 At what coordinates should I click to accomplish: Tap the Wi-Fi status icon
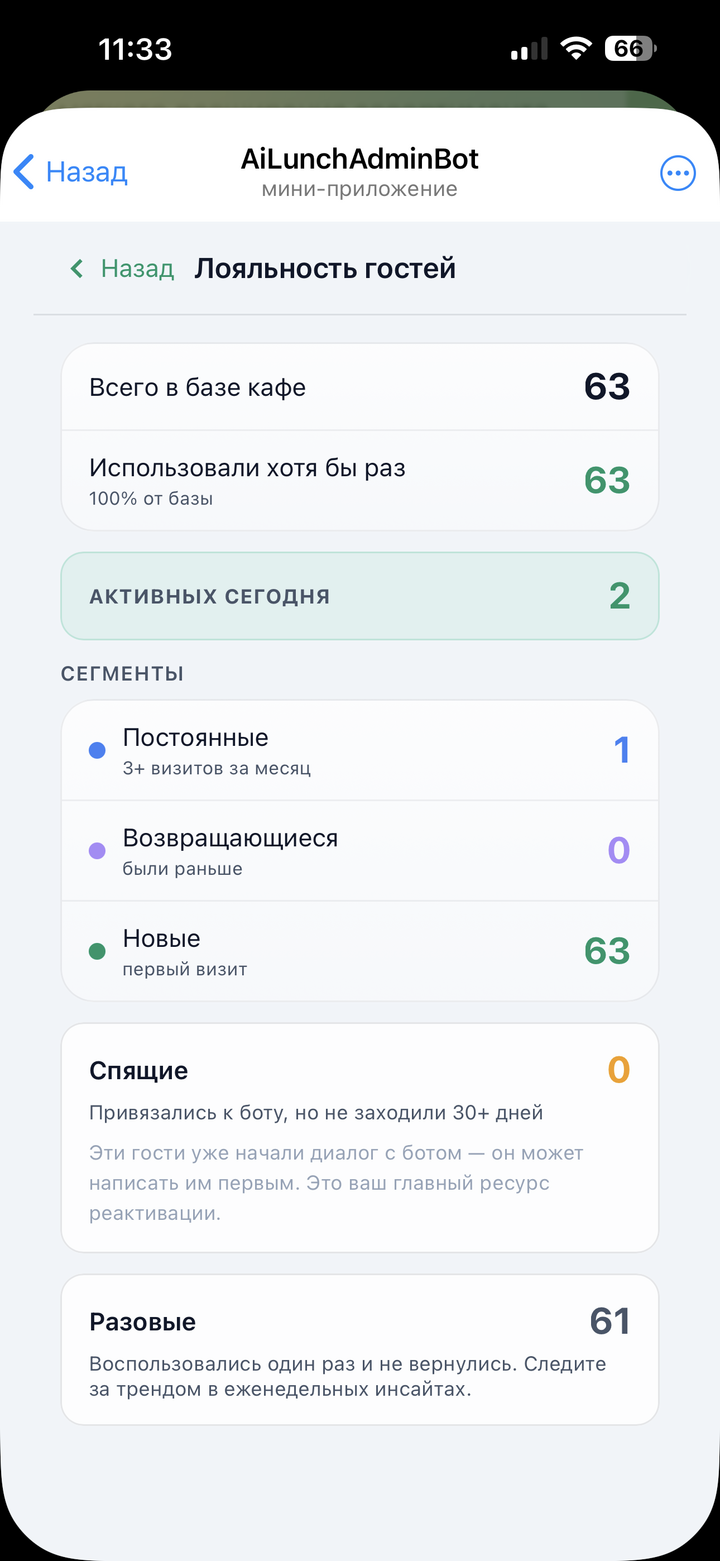coord(576,48)
